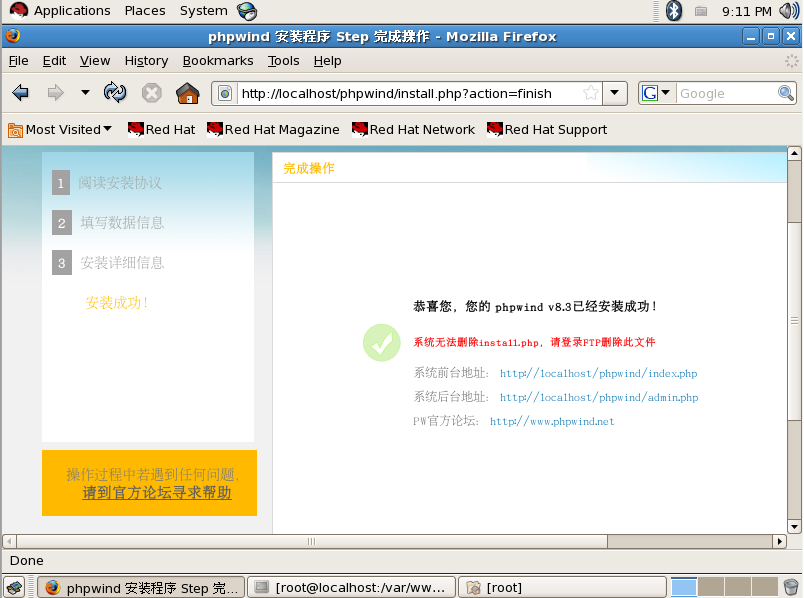
Task: Click the site identity icon in address bar
Action: [225, 93]
